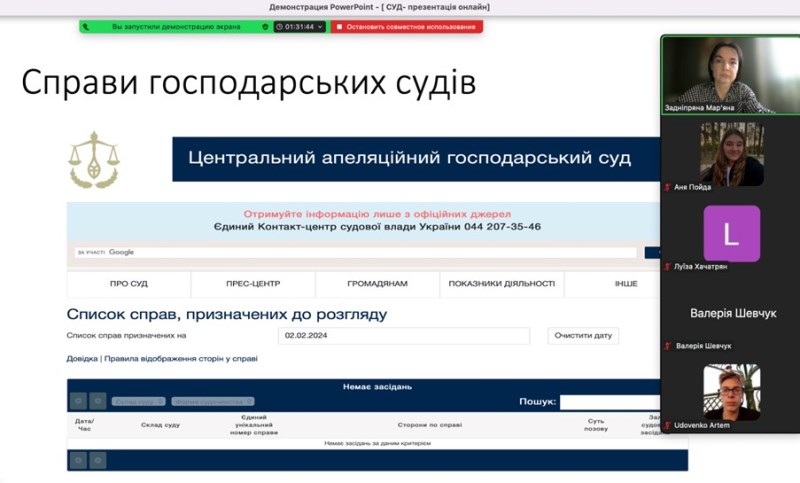Open Правила відображення сторін у справі link

[x=181, y=359]
